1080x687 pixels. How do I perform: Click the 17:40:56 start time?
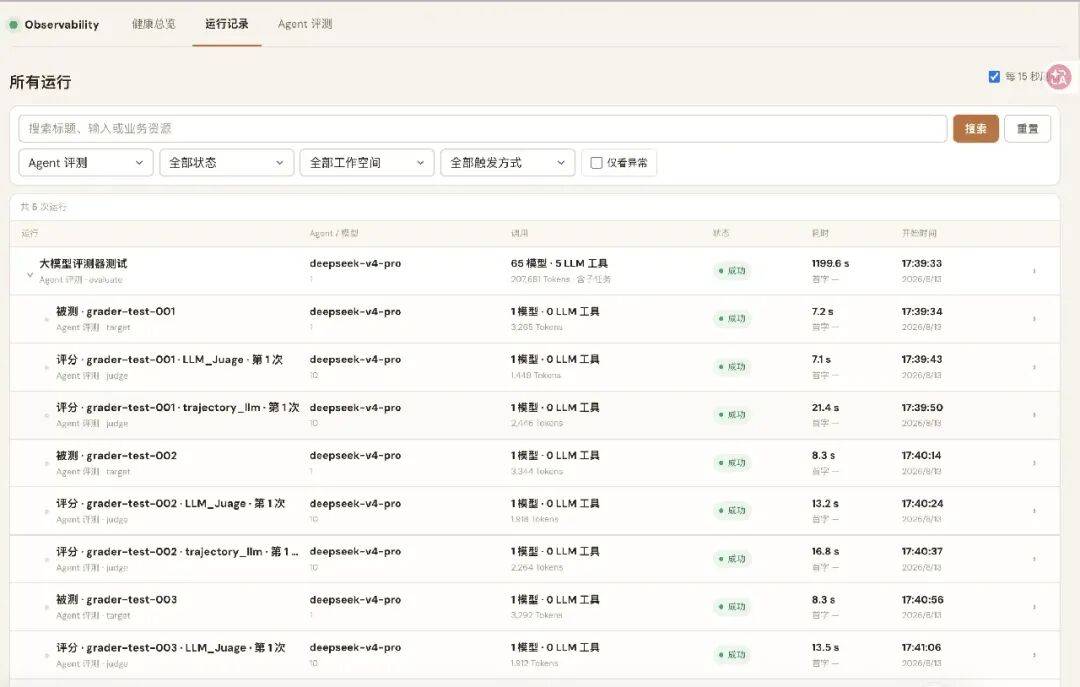(x=922, y=599)
